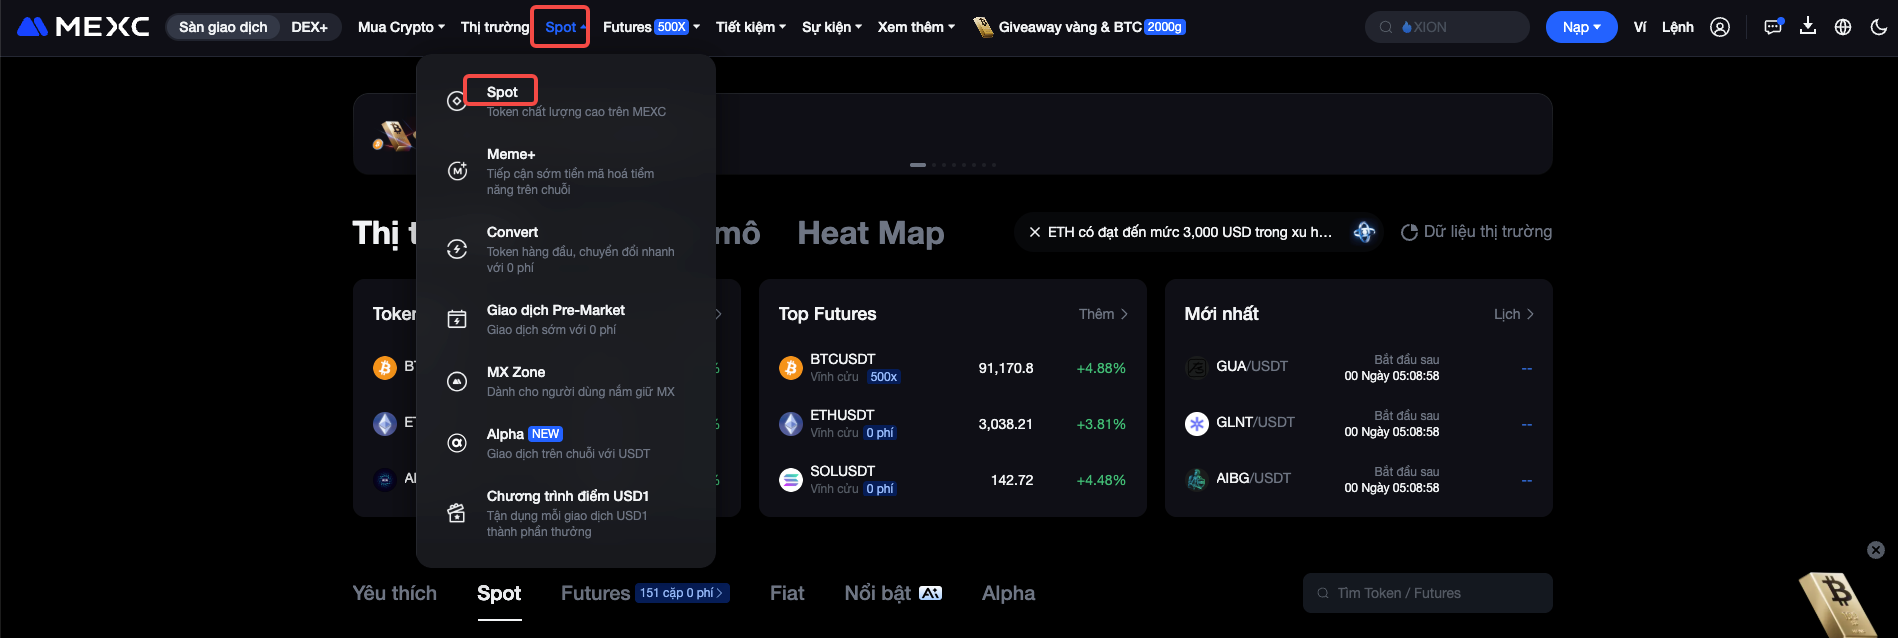Screen dimensions: 1898x638
Task: Expand the Mua Crypto menu
Action: coord(401,27)
